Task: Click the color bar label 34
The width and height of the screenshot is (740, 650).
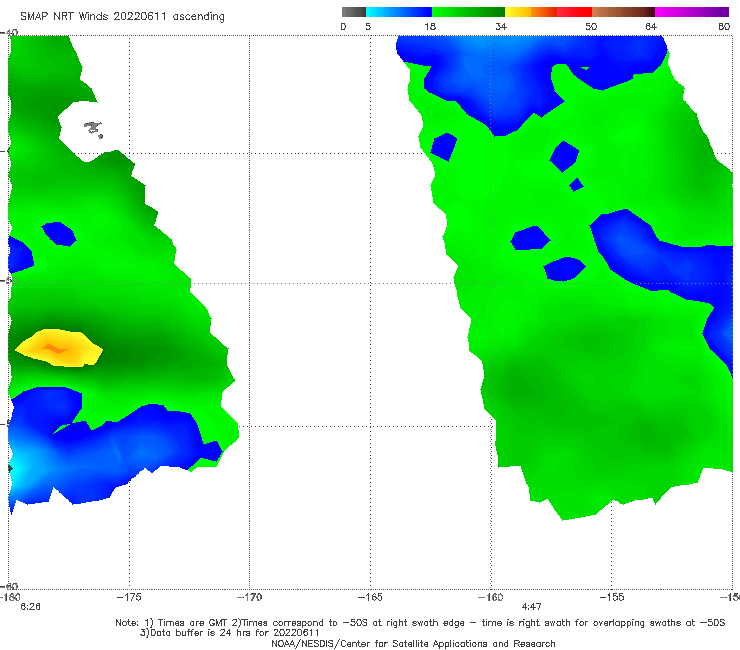Action: coord(501,27)
